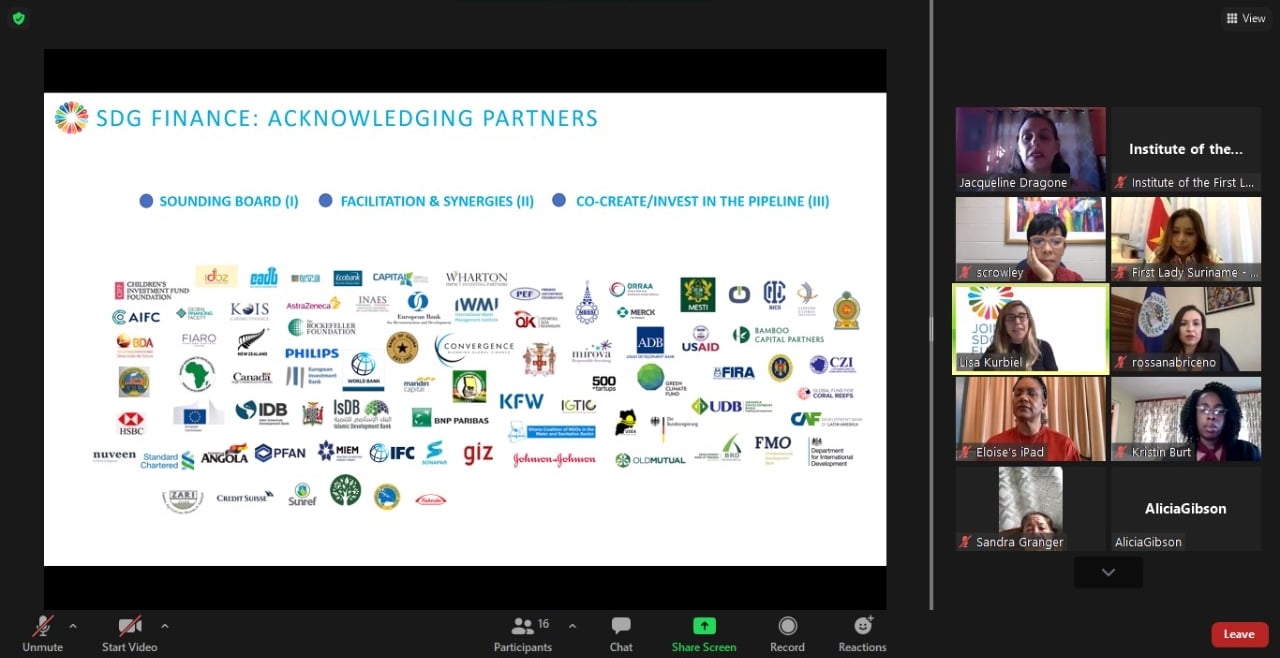Viewport: 1280px width, 658px height.
Task: Select First Lady Suriname's video tile
Action: [x=1186, y=239]
